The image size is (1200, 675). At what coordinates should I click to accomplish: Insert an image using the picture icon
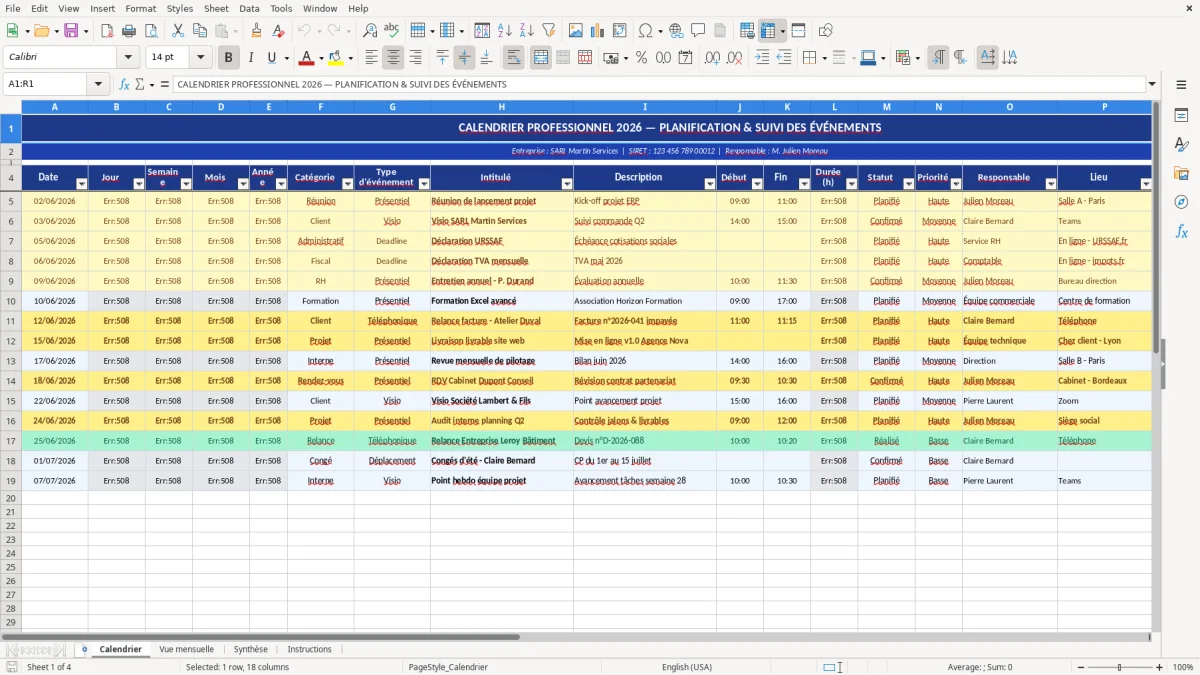tap(577, 31)
